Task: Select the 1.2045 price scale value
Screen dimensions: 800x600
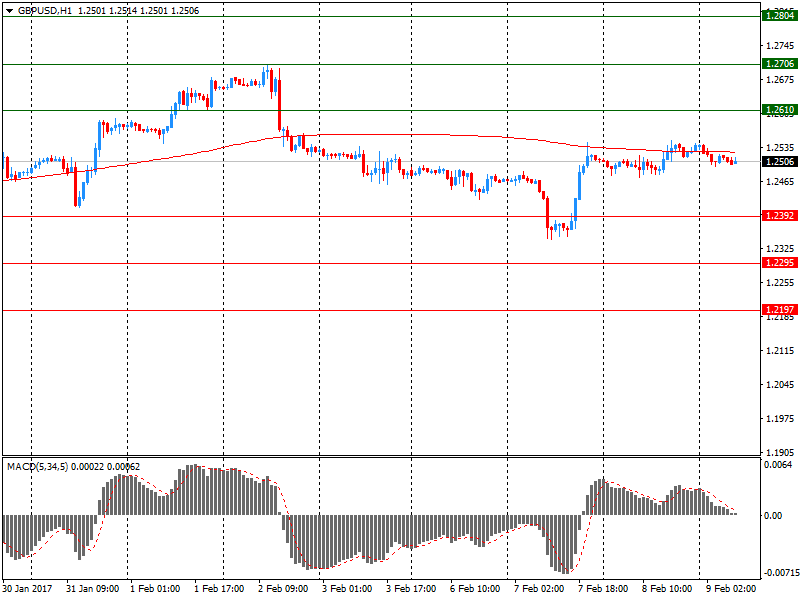Action: (x=780, y=384)
